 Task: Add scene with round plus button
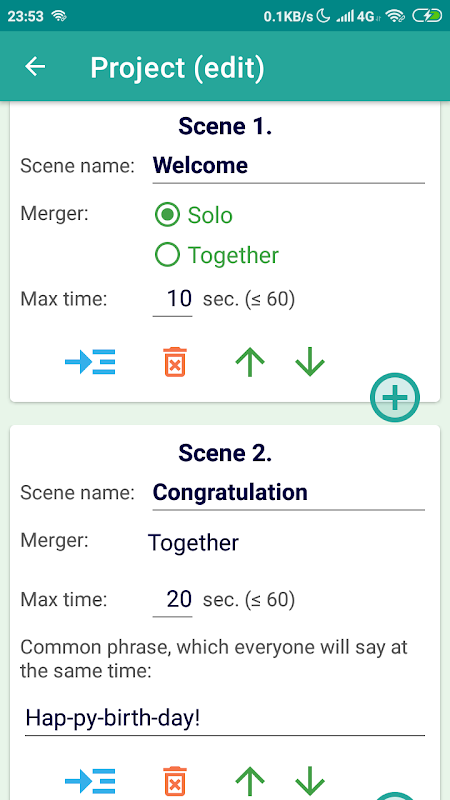coord(394,397)
